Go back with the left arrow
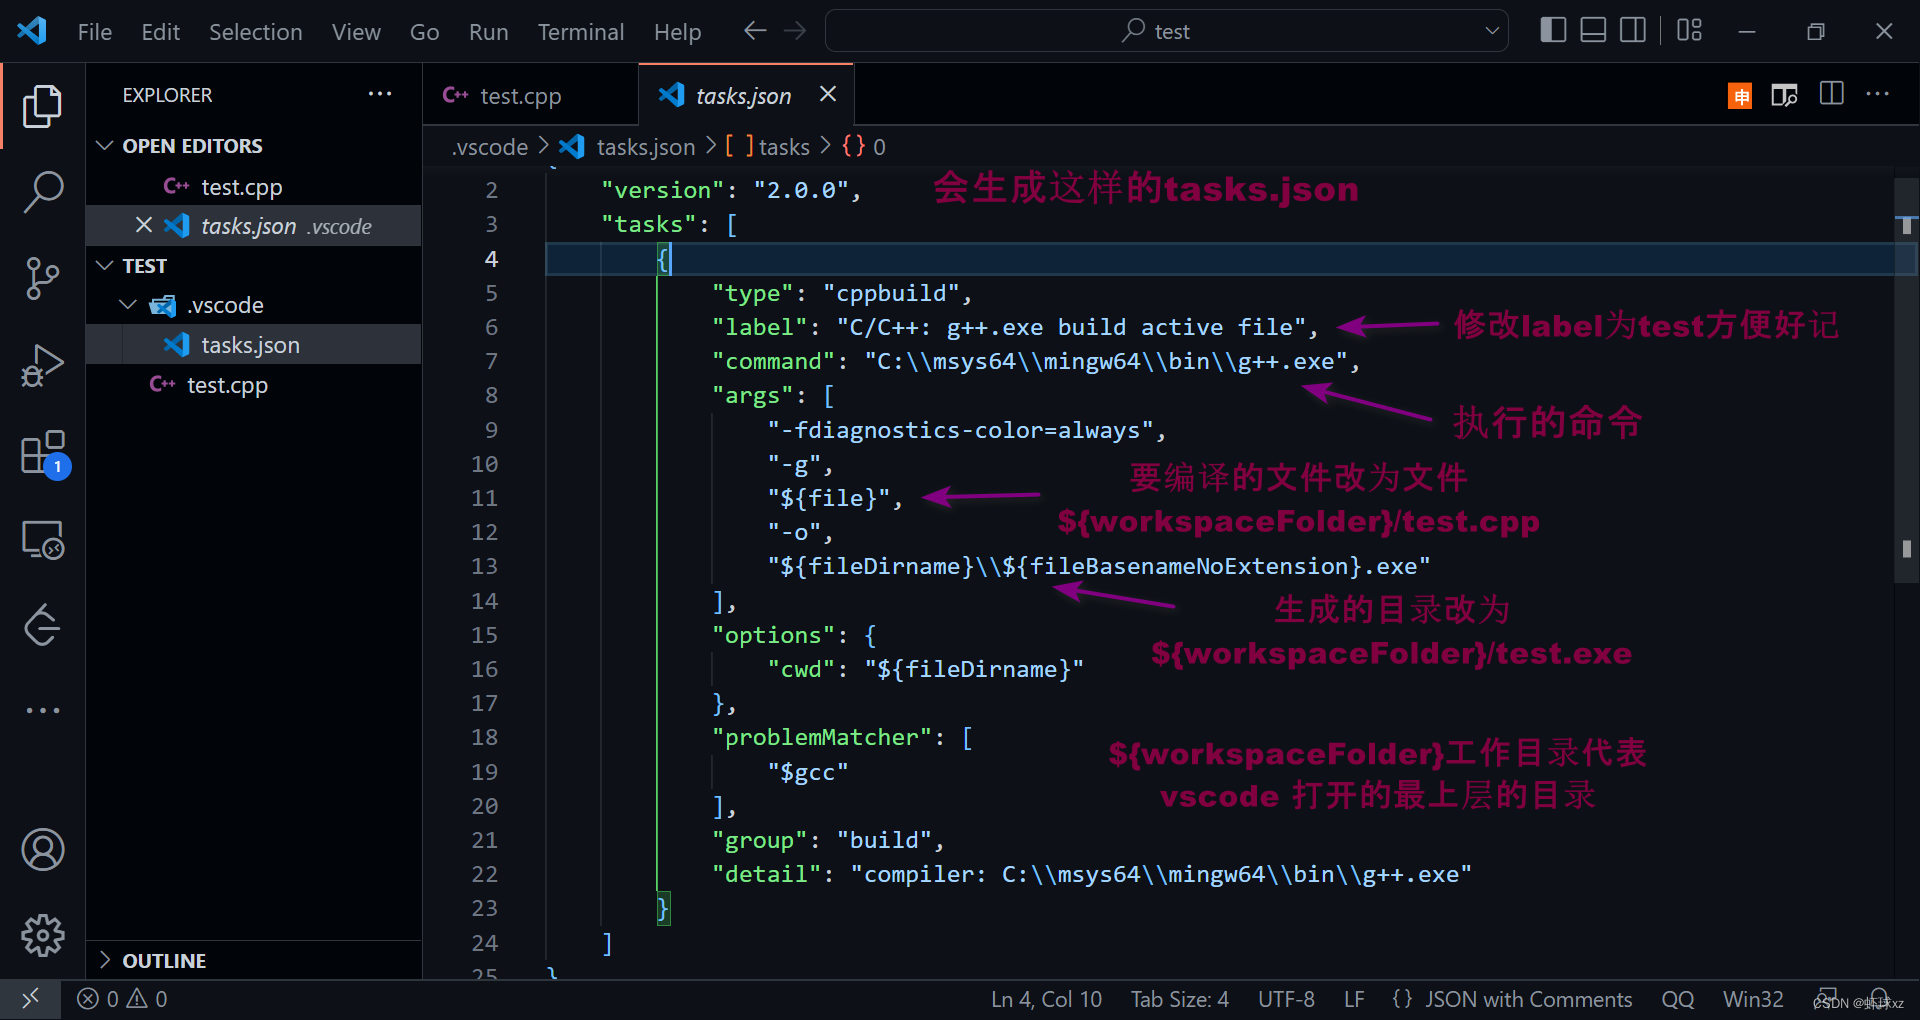This screenshot has height=1020, width=1920. (755, 31)
